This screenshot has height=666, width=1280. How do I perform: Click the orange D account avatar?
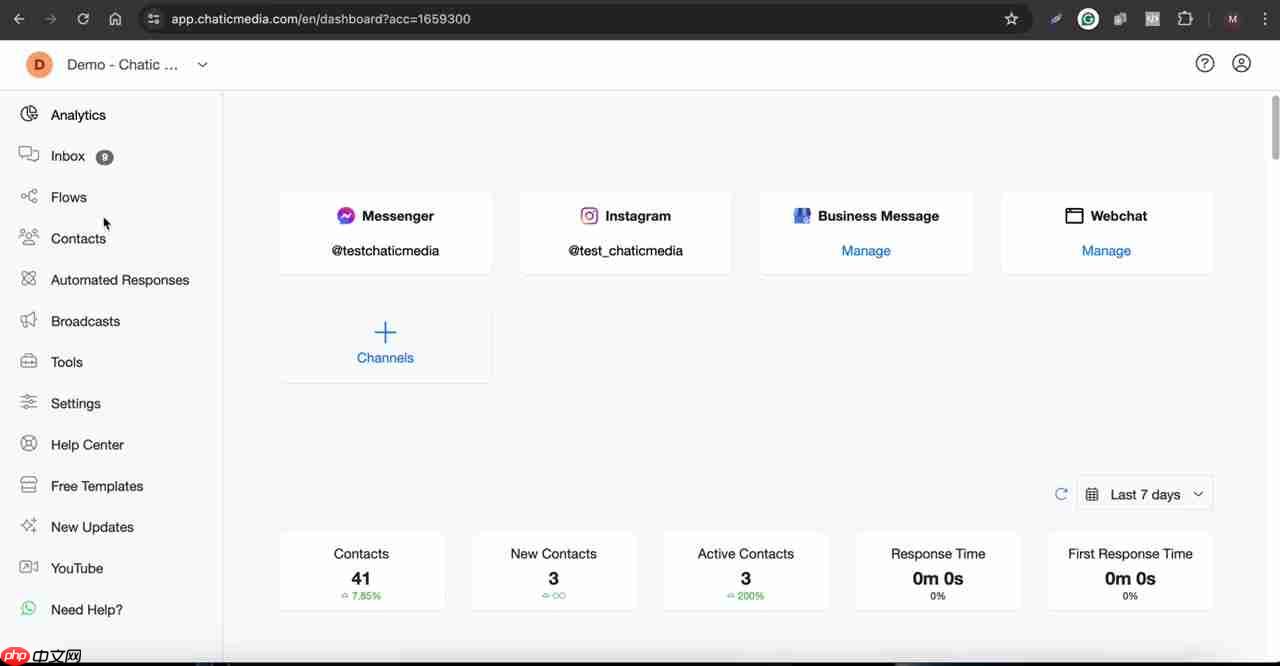[x=39, y=64]
